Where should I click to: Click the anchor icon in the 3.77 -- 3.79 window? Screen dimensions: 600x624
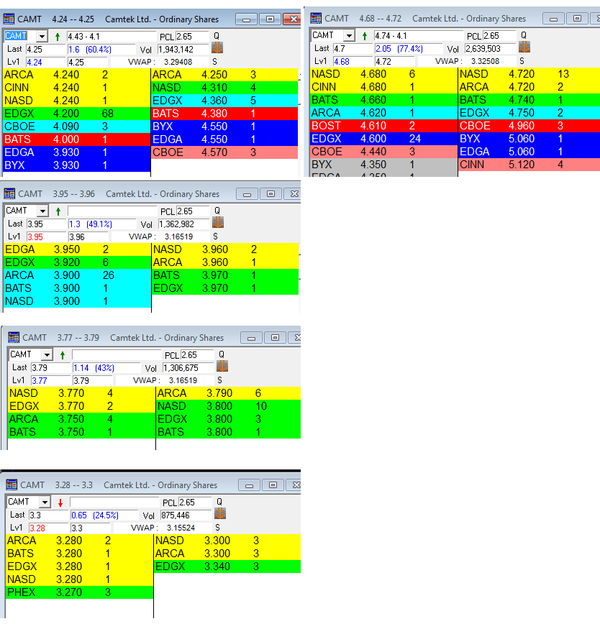(x=222, y=366)
